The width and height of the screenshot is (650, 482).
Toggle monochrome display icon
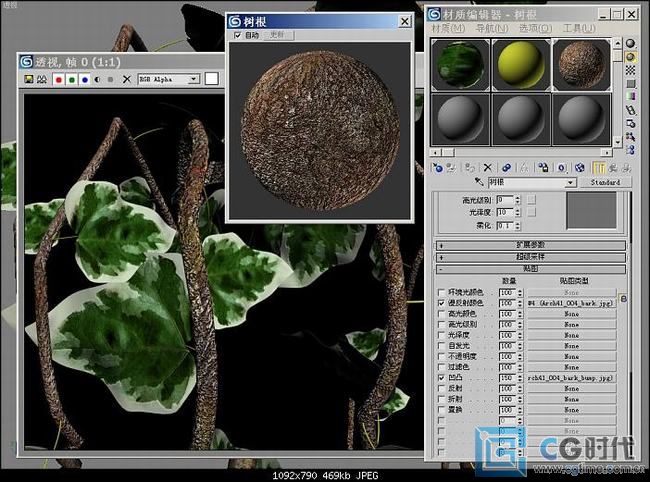click(x=110, y=79)
